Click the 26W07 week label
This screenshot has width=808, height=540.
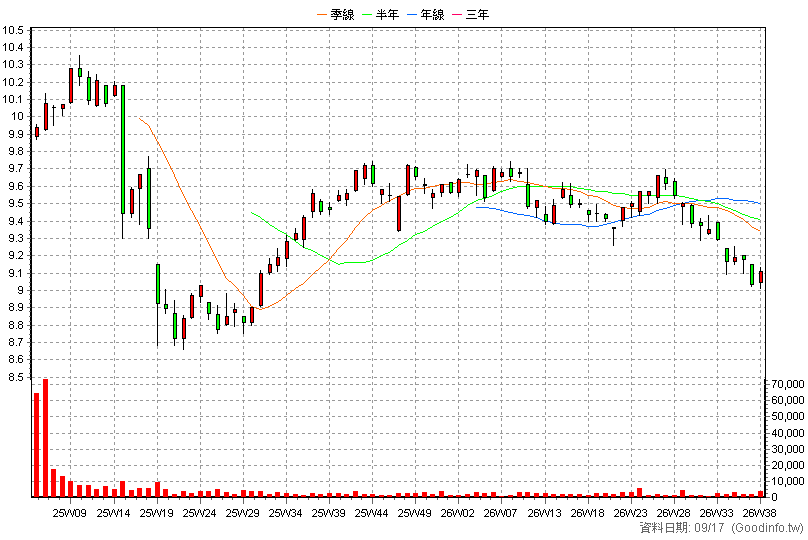pos(500,513)
